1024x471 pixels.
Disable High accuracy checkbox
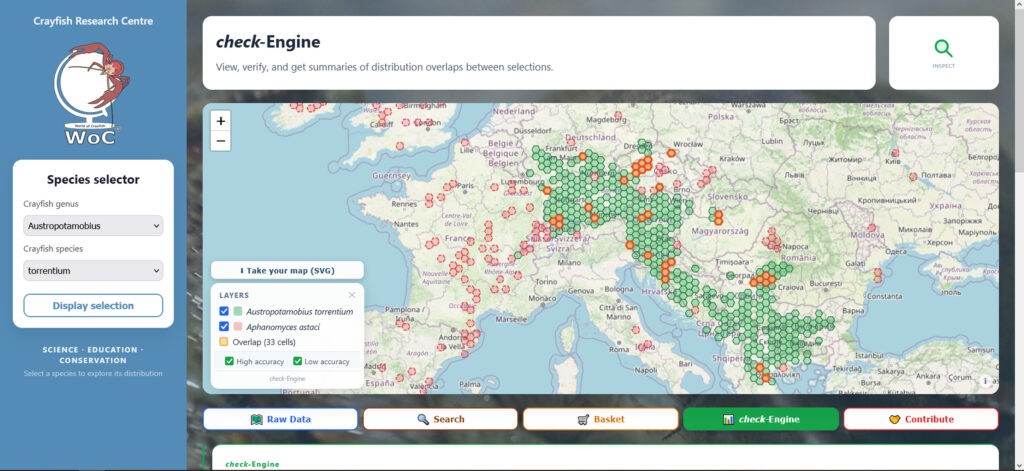[x=230, y=361]
